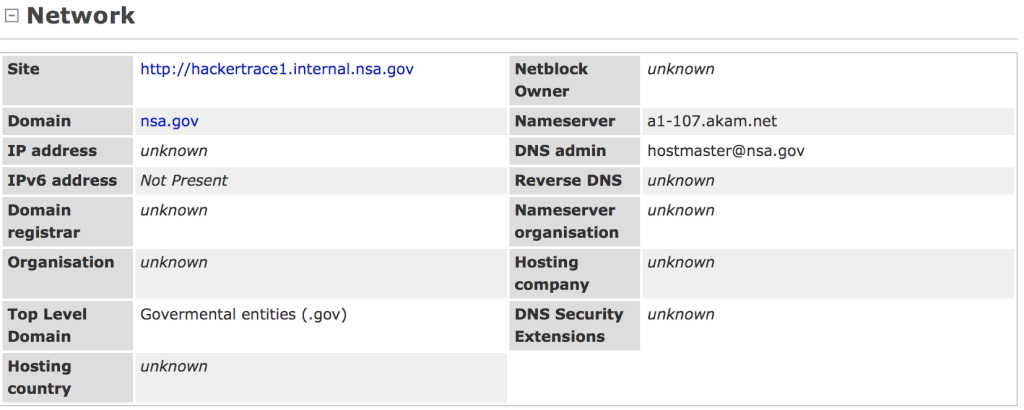Open the hackertrace1.internal.nsa.gov site link

276,69
